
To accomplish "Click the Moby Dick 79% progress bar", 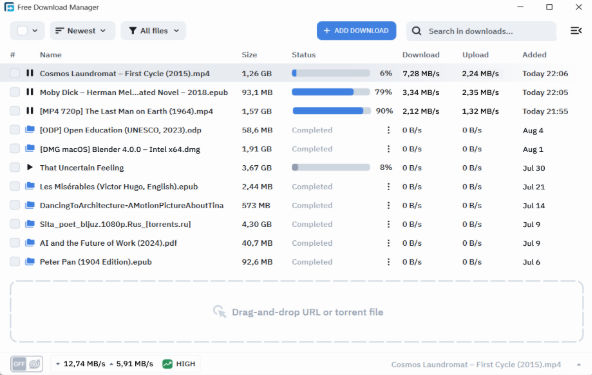I will 331,92.
